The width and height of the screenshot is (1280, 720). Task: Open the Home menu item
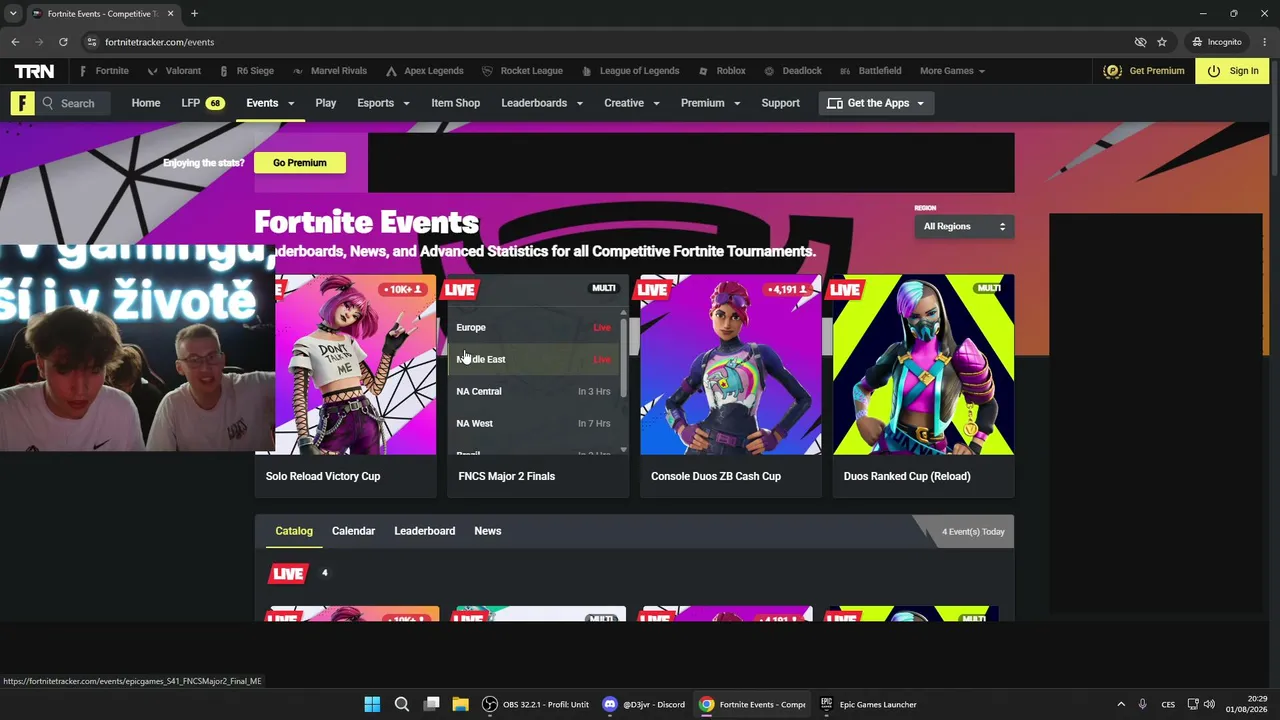pos(146,103)
